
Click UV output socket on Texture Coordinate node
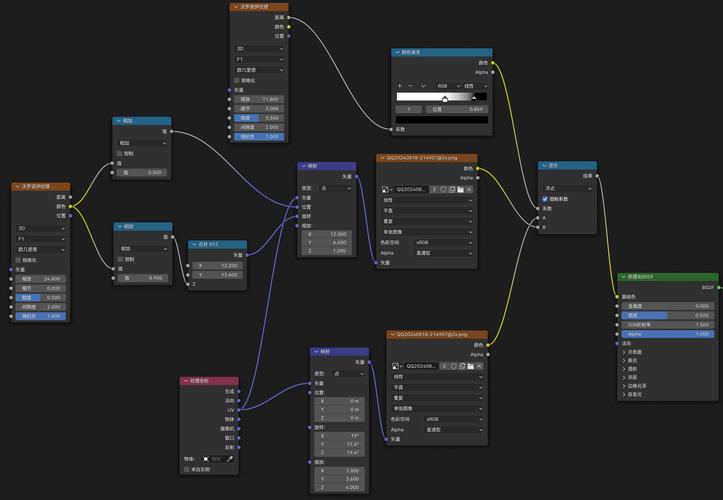pos(238,410)
